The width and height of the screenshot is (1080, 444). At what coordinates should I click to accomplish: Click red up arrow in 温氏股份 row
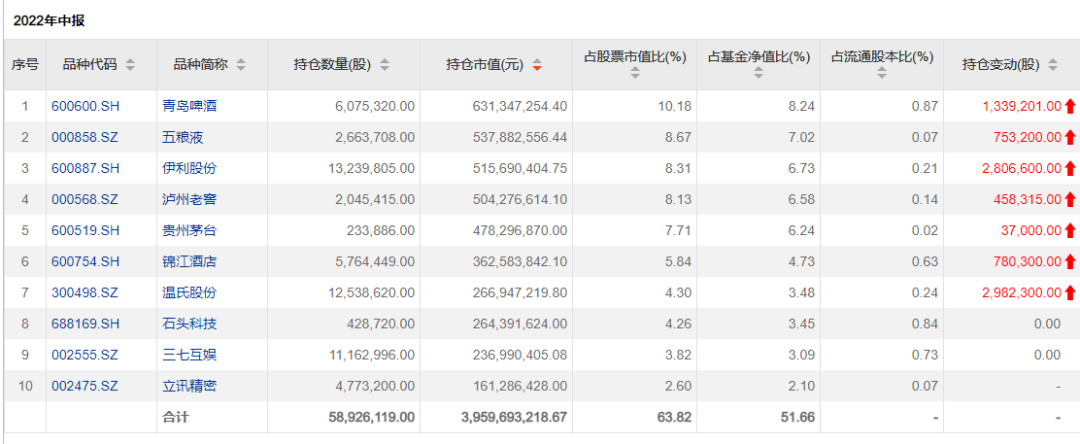click(1070, 293)
